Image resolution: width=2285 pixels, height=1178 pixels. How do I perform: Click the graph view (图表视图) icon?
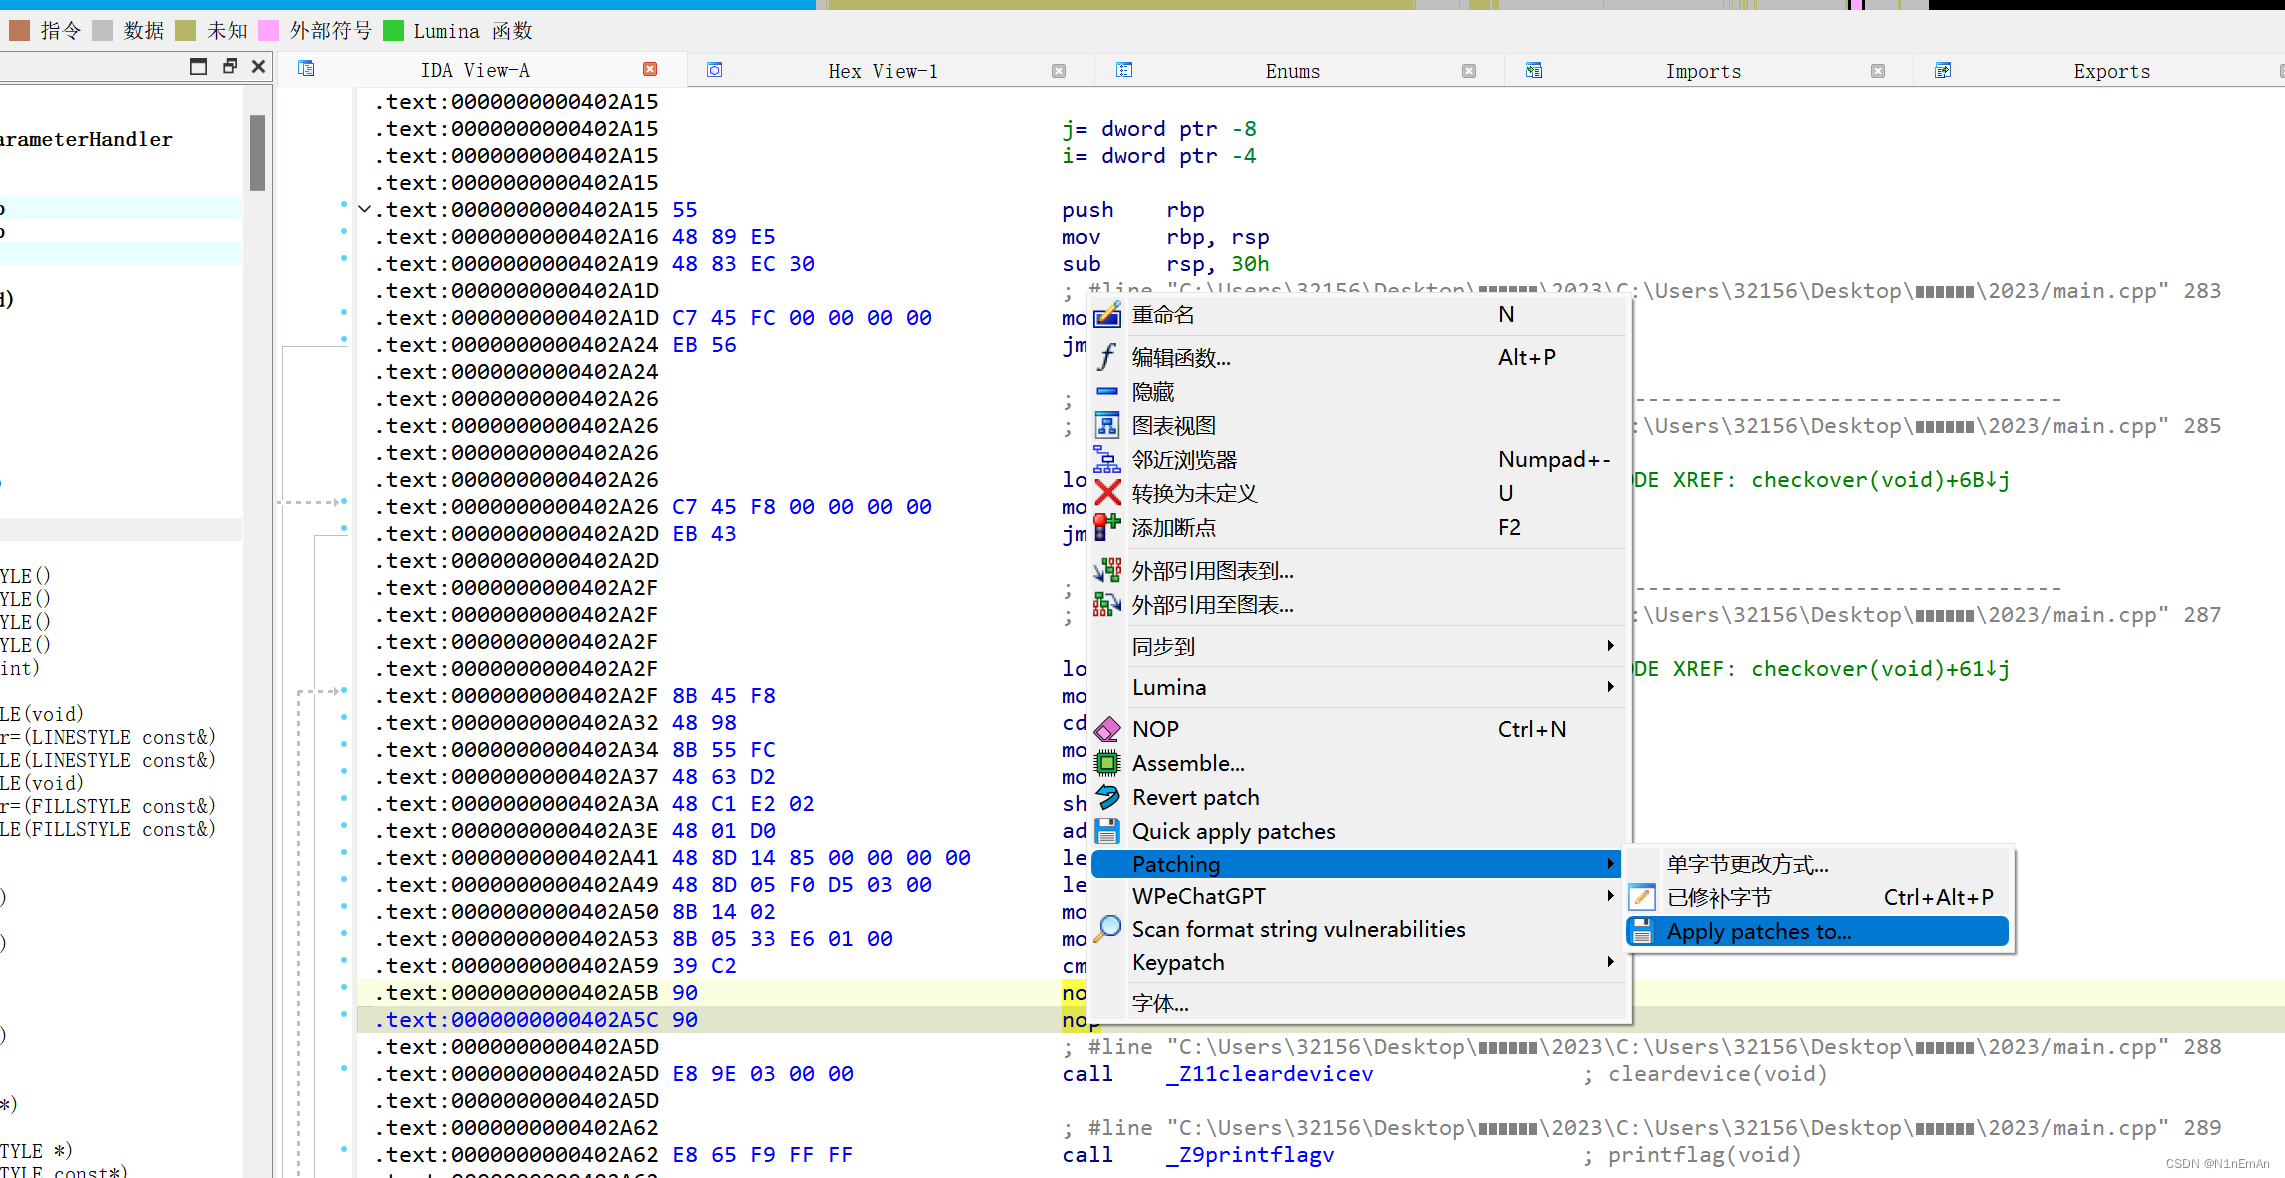(x=1107, y=426)
